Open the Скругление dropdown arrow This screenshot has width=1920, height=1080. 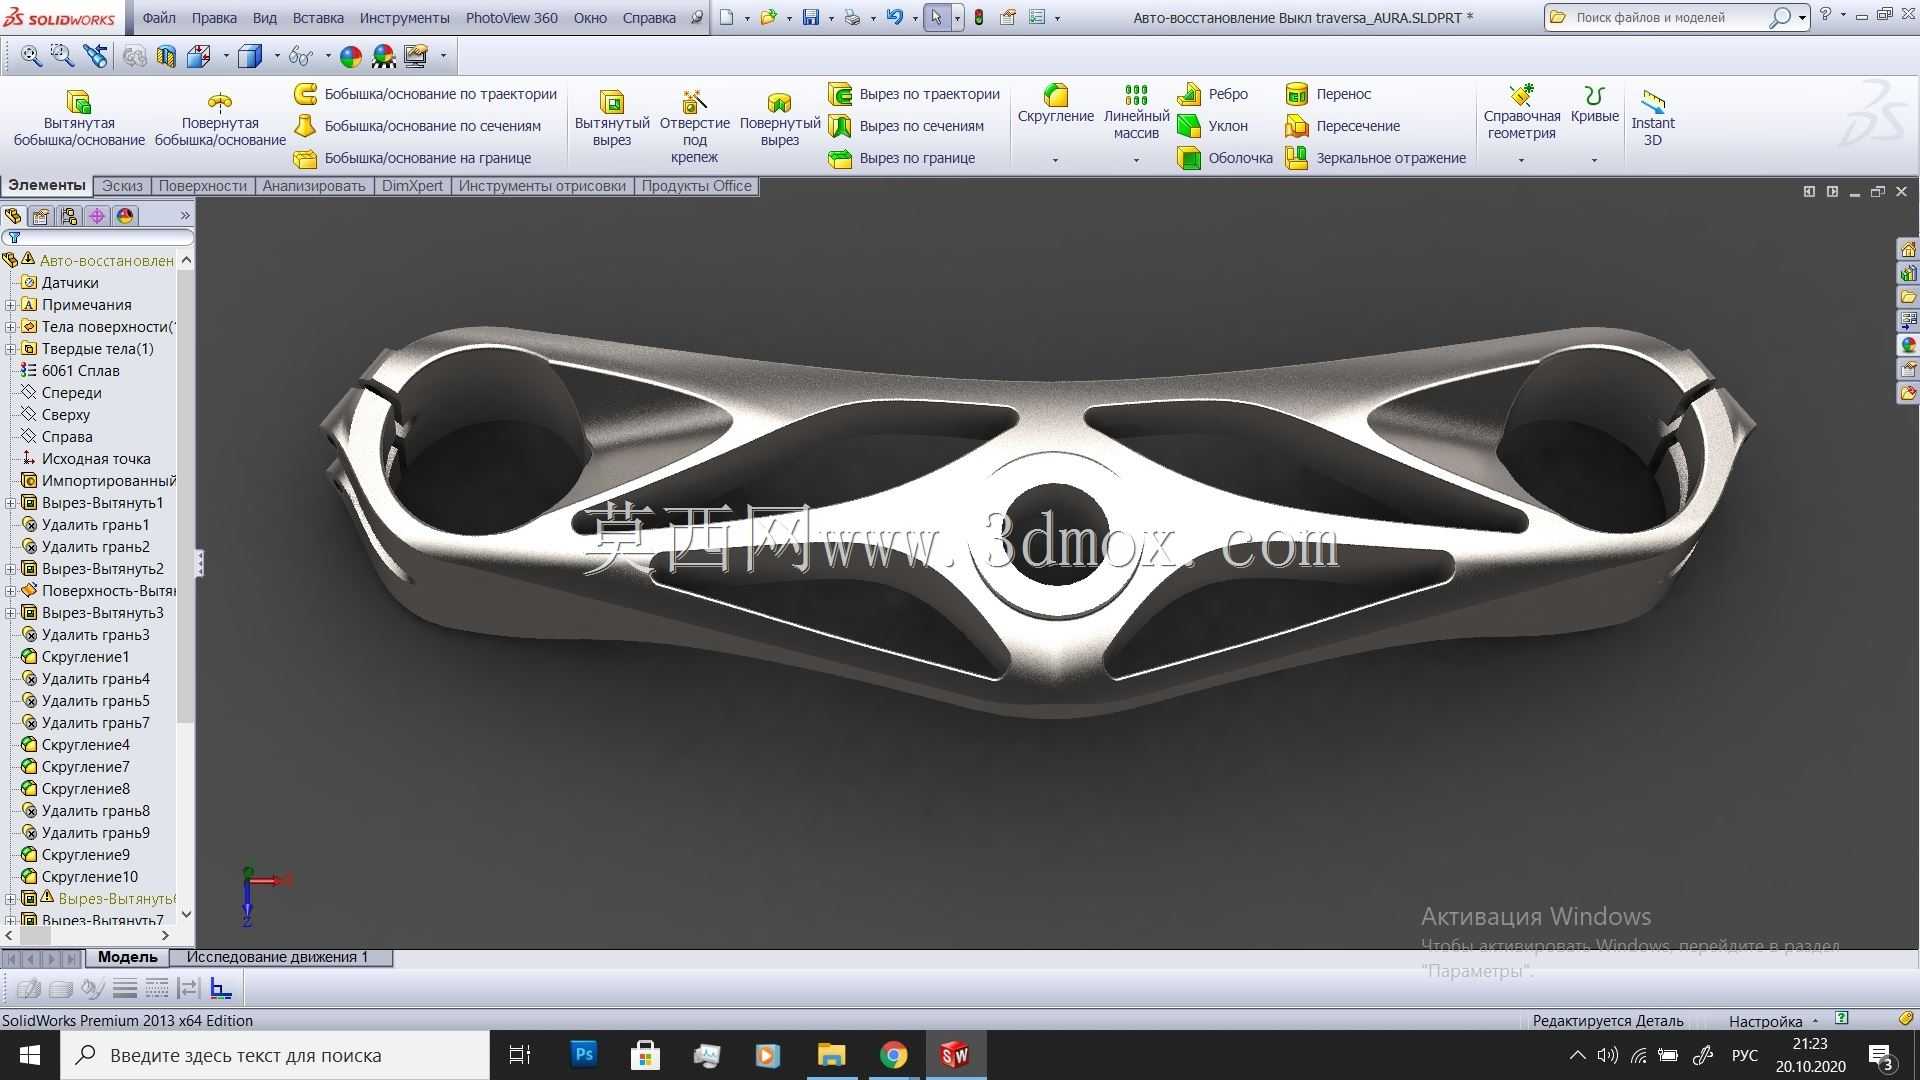(x=1055, y=160)
